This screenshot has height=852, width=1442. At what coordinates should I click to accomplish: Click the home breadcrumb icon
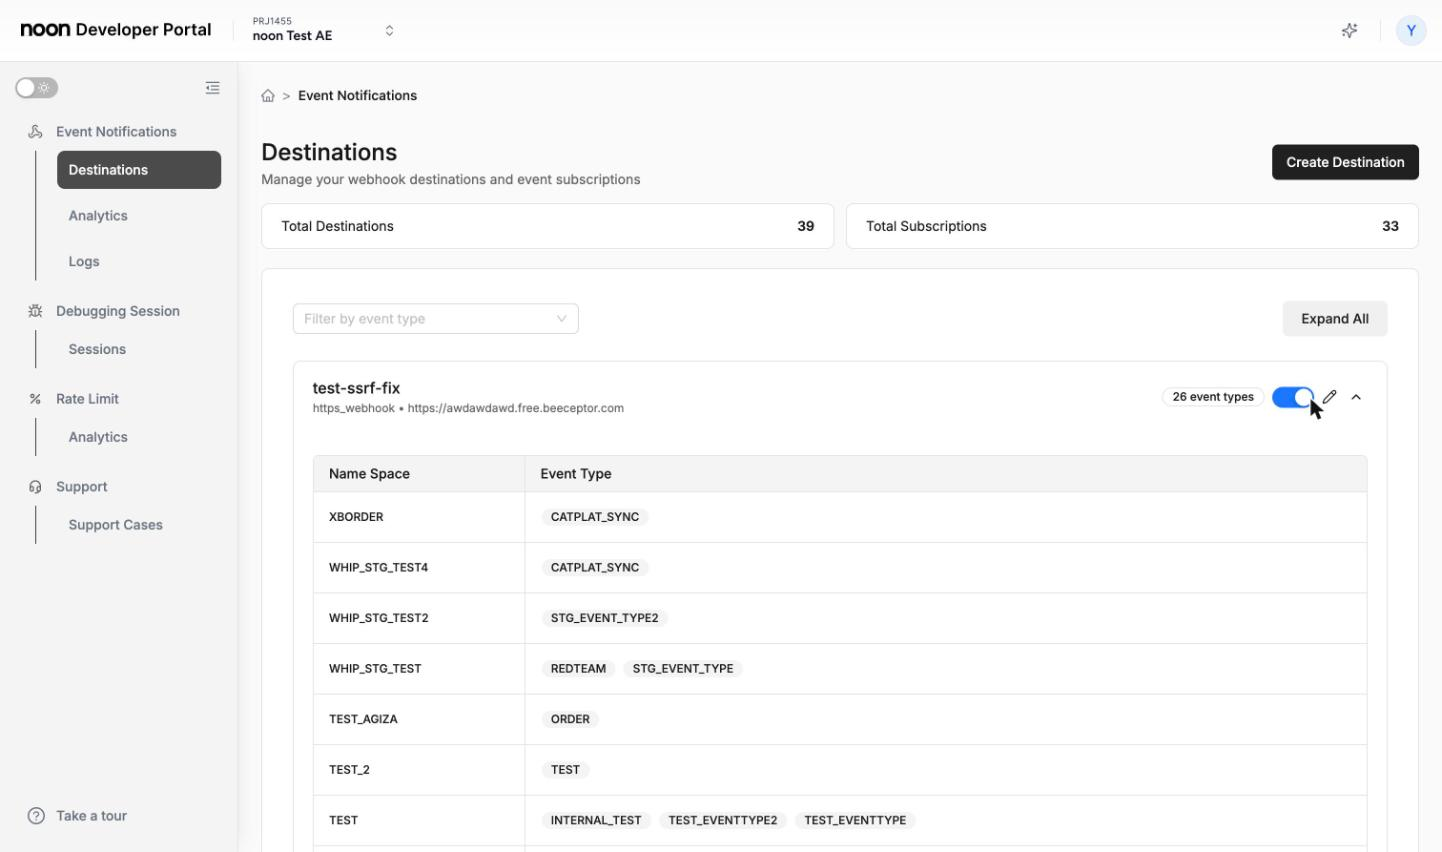pyautogui.click(x=268, y=96)
